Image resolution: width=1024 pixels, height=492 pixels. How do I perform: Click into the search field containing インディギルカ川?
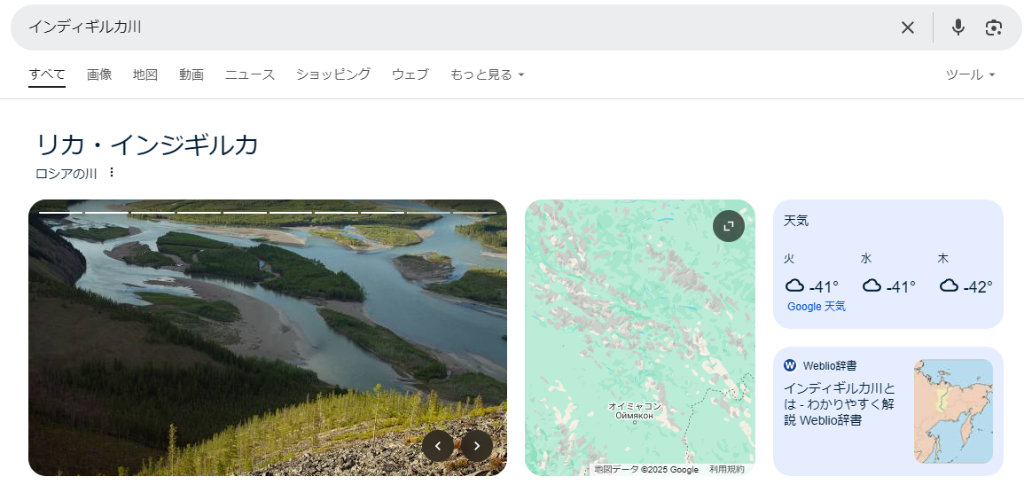coord(450,28)
